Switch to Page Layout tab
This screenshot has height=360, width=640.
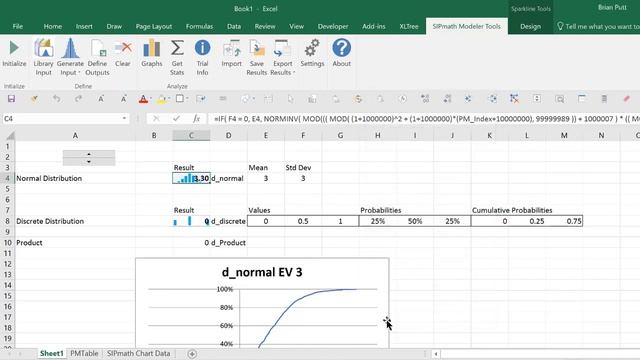153,27
